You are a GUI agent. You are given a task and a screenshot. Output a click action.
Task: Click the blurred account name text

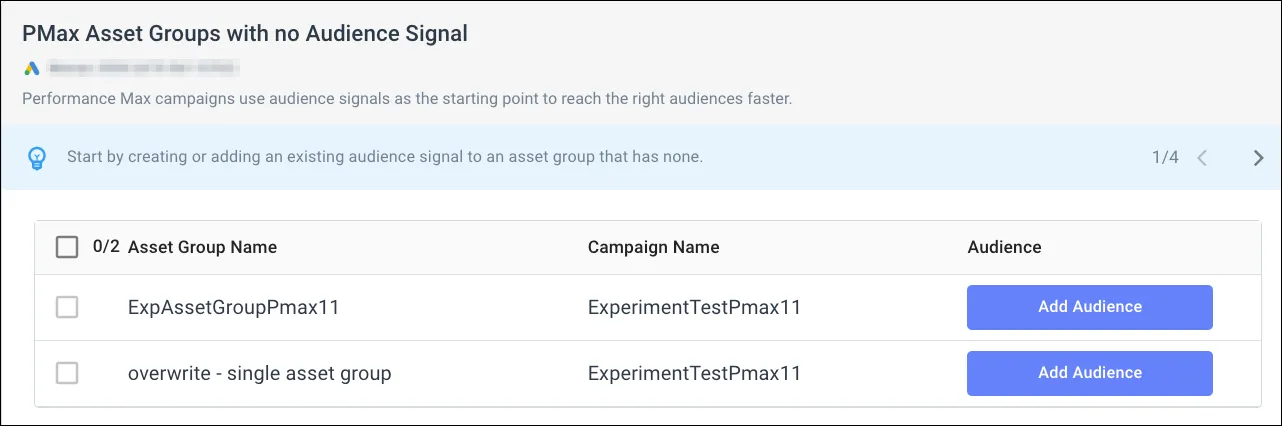[145, 69]
